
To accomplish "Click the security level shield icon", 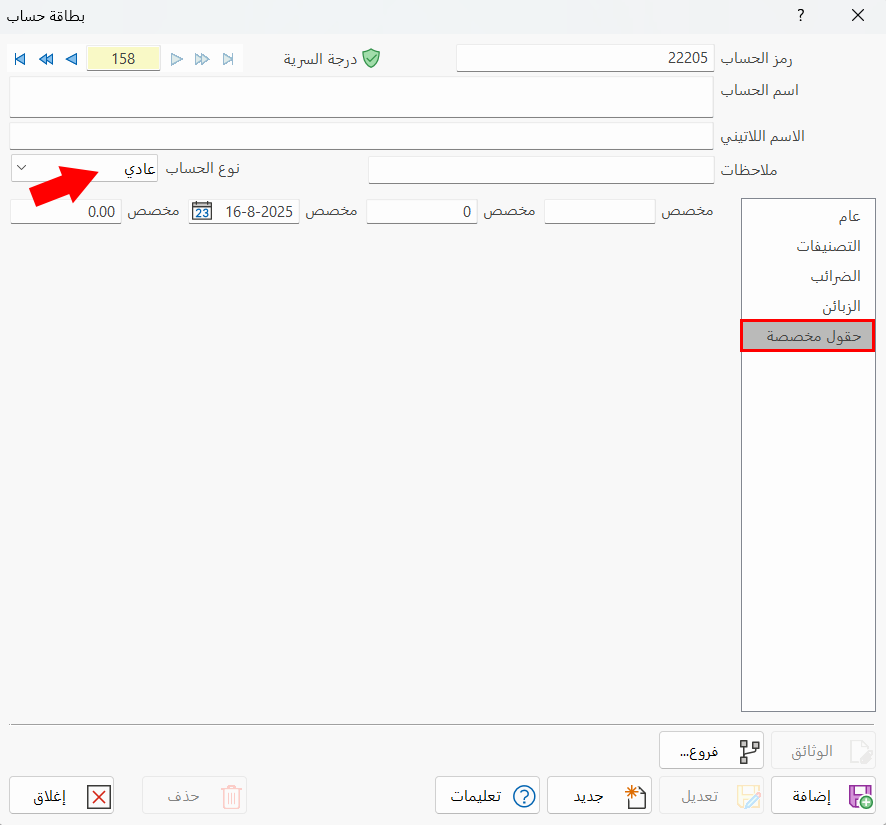I will (371, 59).
